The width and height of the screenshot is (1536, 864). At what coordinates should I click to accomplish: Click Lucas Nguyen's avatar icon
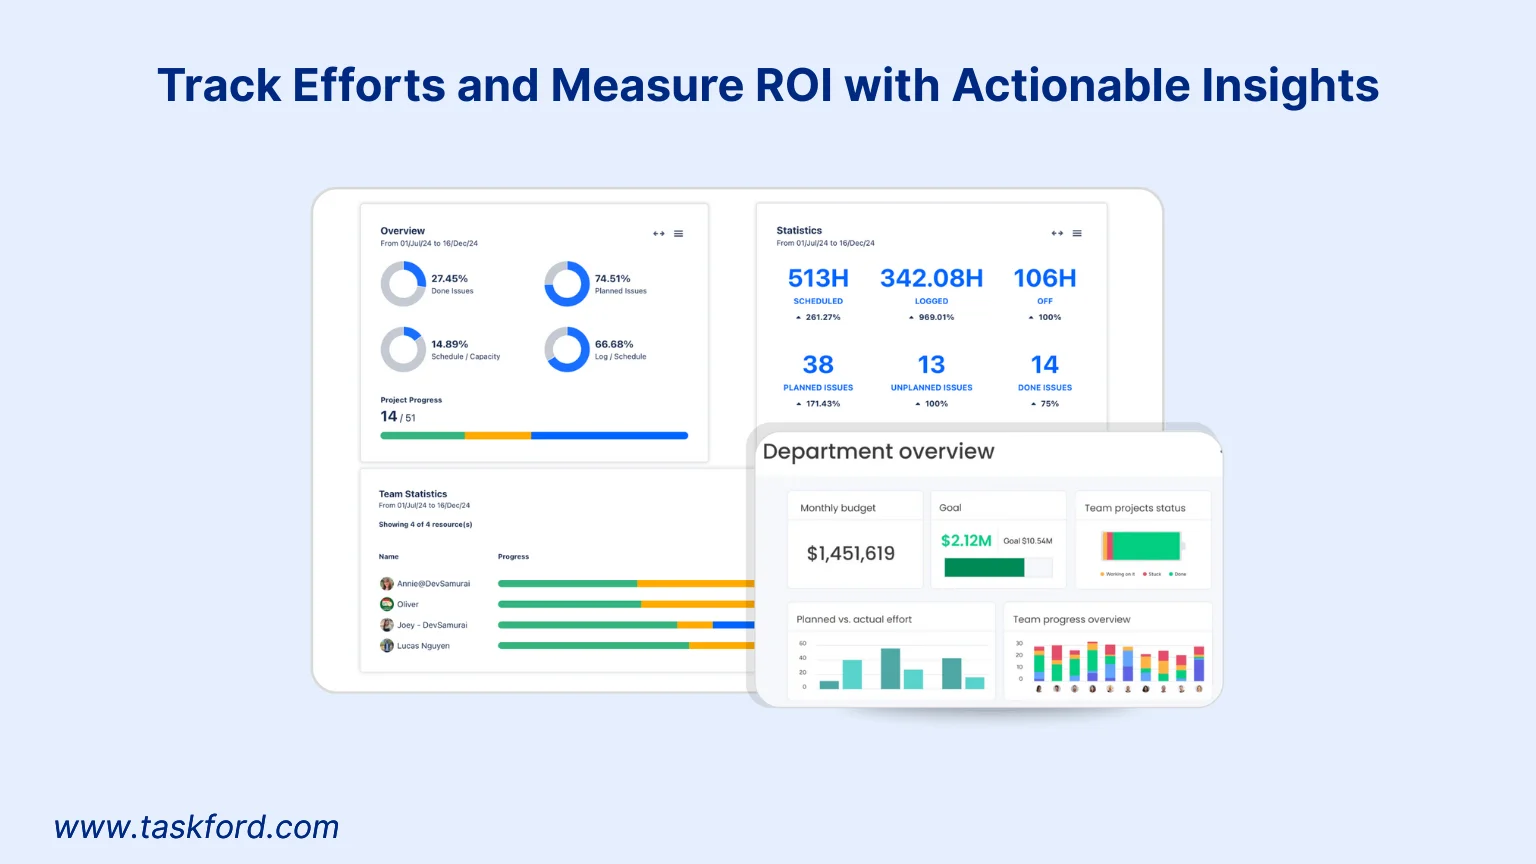coord(387,646)
